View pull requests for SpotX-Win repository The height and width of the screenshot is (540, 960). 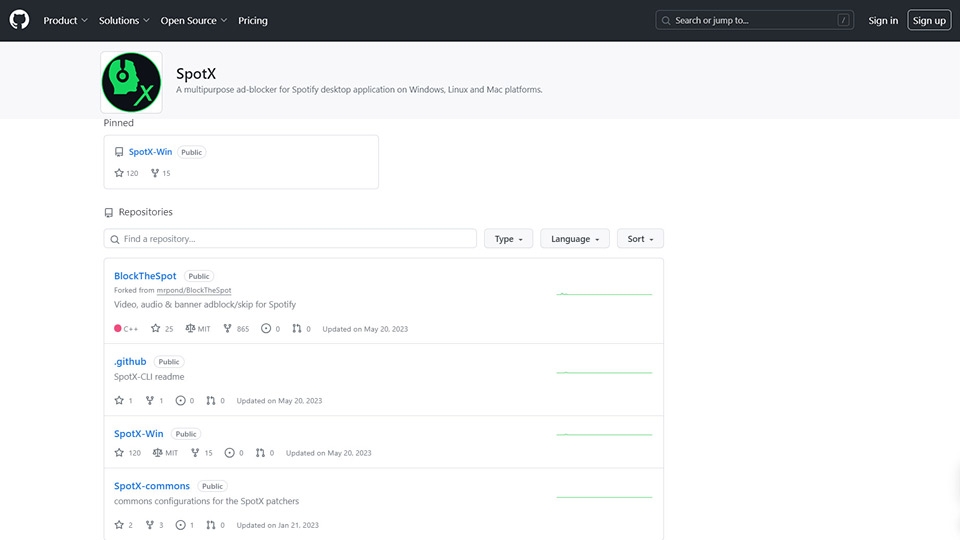coord(265,453)
